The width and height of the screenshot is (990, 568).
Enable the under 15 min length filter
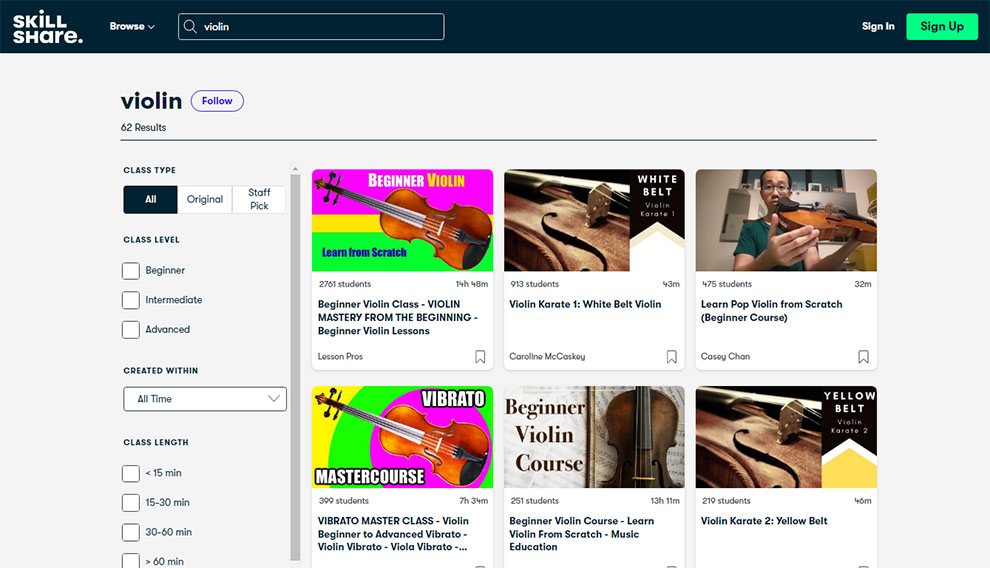(x=131, y=473)
